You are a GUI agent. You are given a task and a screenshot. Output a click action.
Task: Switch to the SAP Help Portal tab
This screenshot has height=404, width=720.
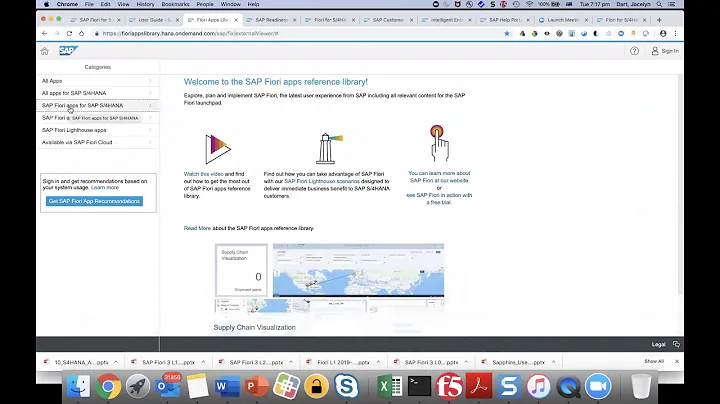pyautogui.click(x=505, y=20)
